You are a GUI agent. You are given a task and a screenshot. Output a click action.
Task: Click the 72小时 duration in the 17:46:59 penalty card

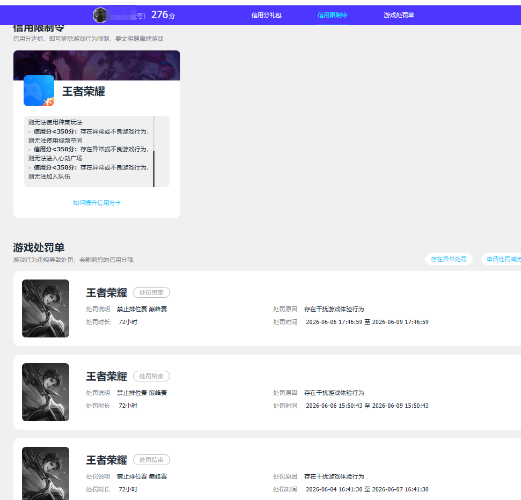[128, 322]
